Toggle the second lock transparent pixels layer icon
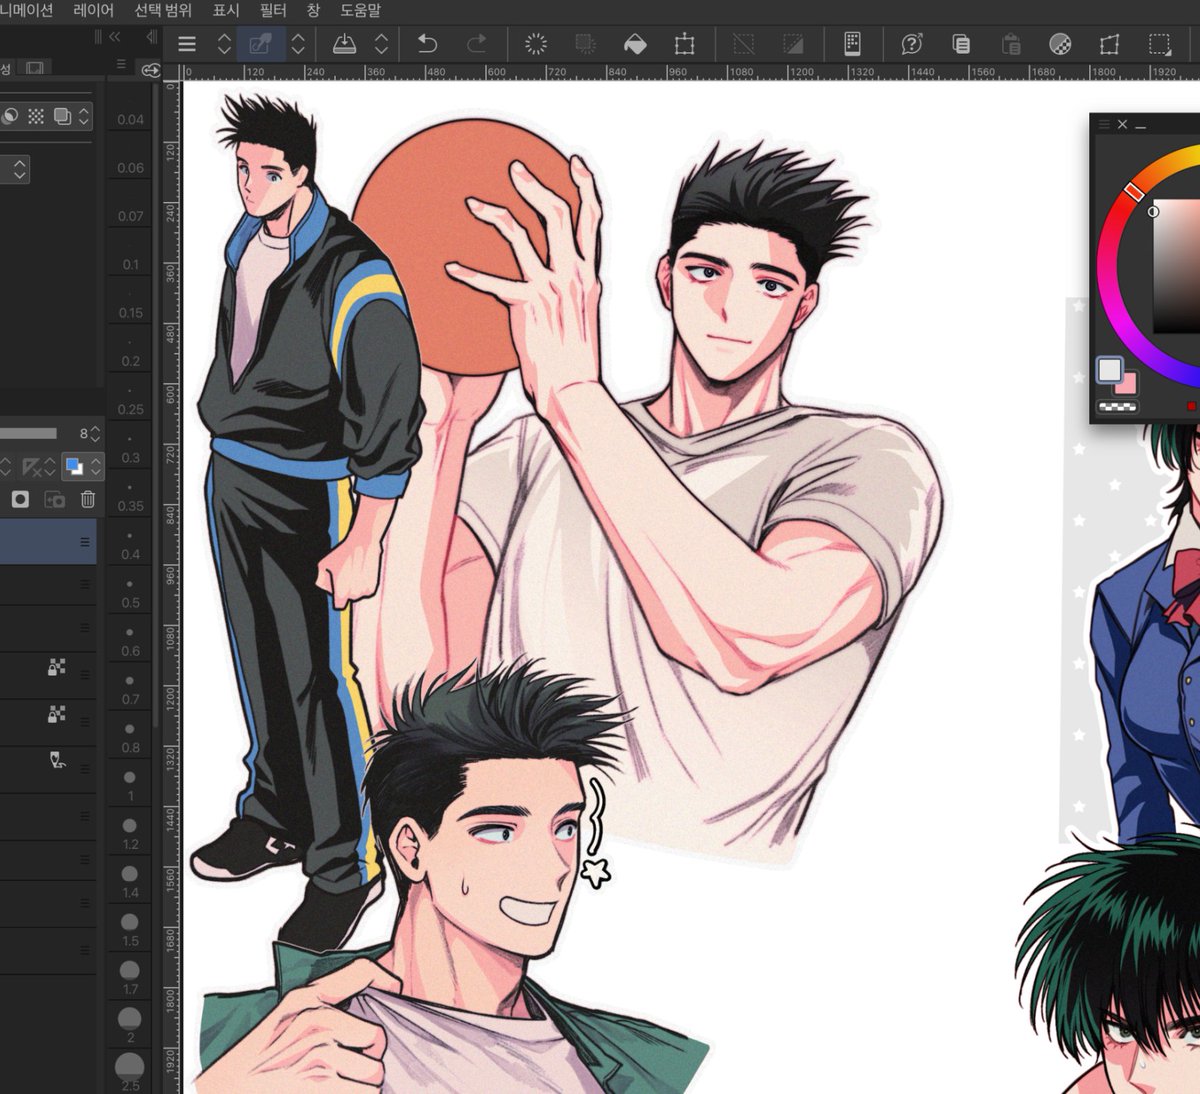This screenshot has width=1200, height=1094. pyautogui.click(x=57, y=714)
